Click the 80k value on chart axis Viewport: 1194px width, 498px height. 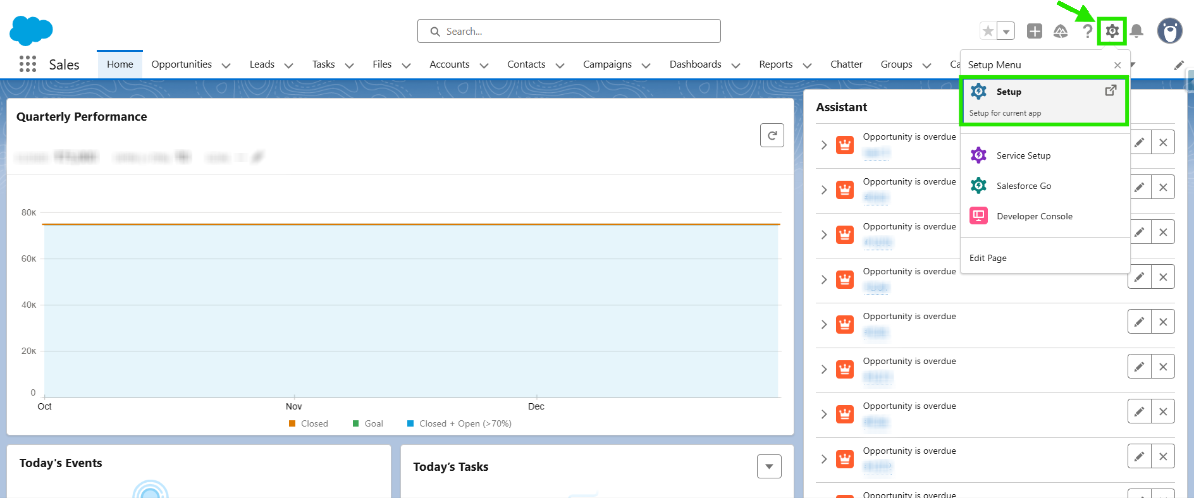28,212
